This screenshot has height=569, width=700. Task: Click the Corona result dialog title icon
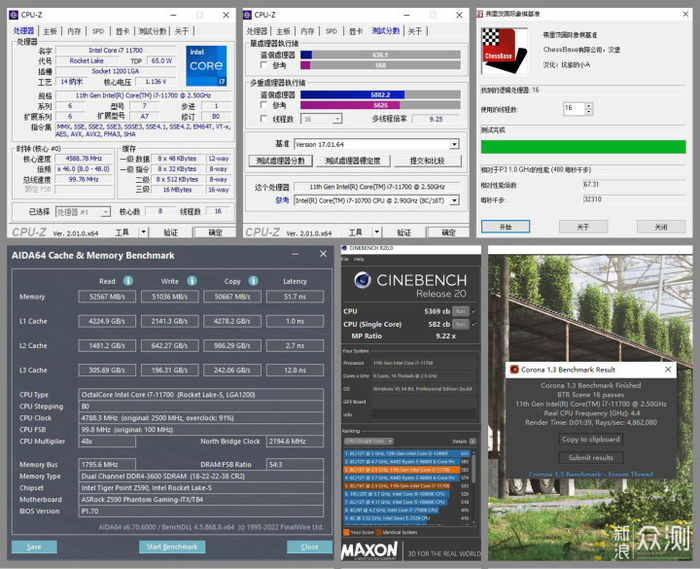tap(514, 369)
